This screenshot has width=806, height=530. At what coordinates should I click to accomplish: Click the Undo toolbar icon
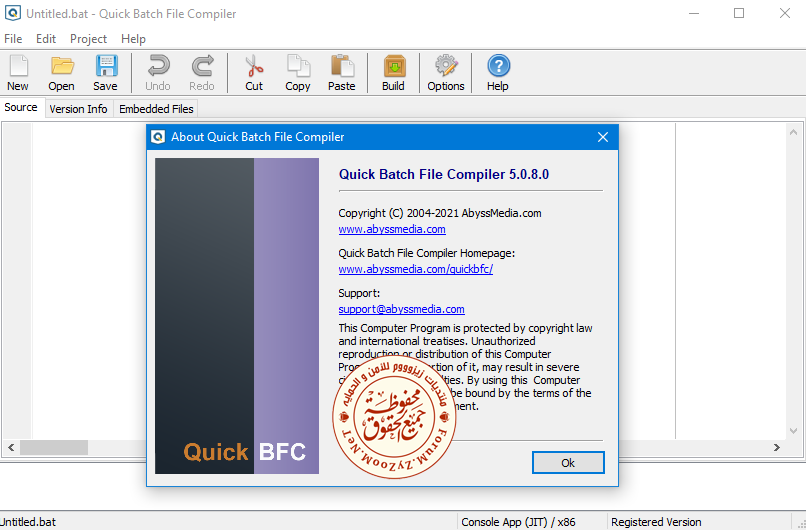point(158,67)
